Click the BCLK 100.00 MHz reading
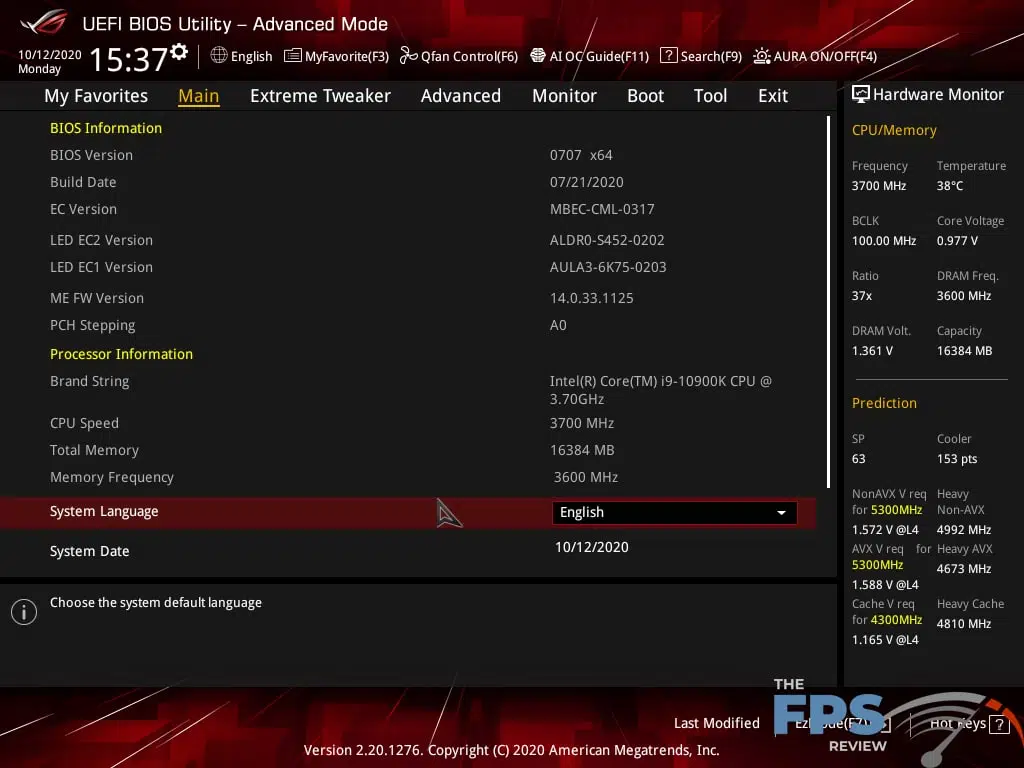Viewport: 1024px width, 768px height. pyautogui.click(x=884, y=241)
